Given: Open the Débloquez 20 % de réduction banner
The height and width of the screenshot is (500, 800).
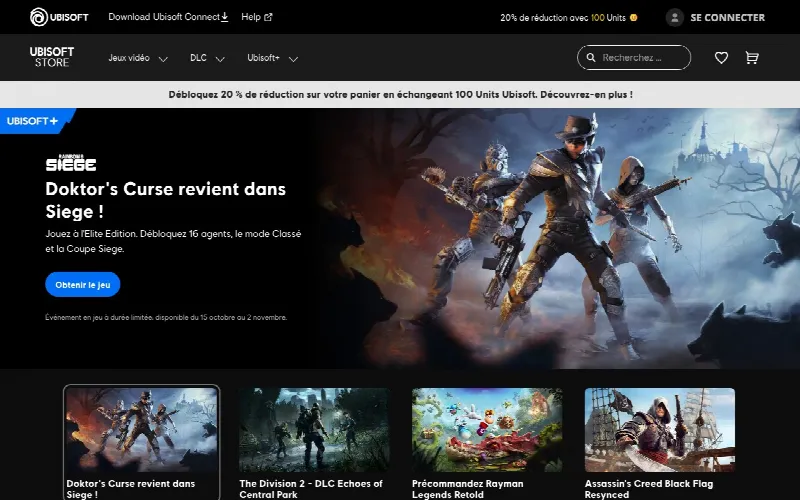Looking at the screenshot, I should (400, 94).
